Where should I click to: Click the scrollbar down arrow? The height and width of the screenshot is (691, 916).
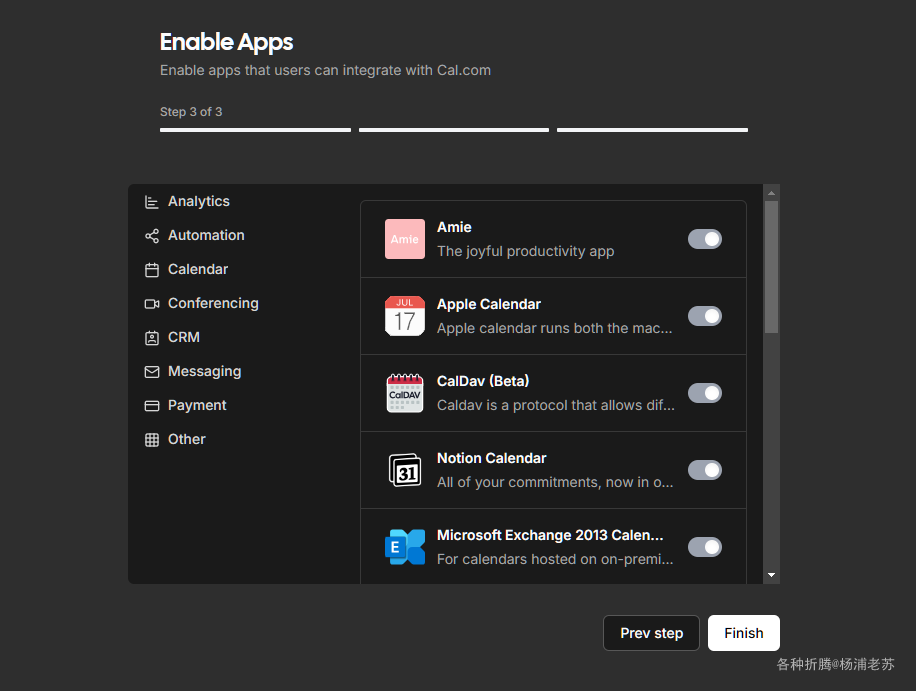coord(771,575)
